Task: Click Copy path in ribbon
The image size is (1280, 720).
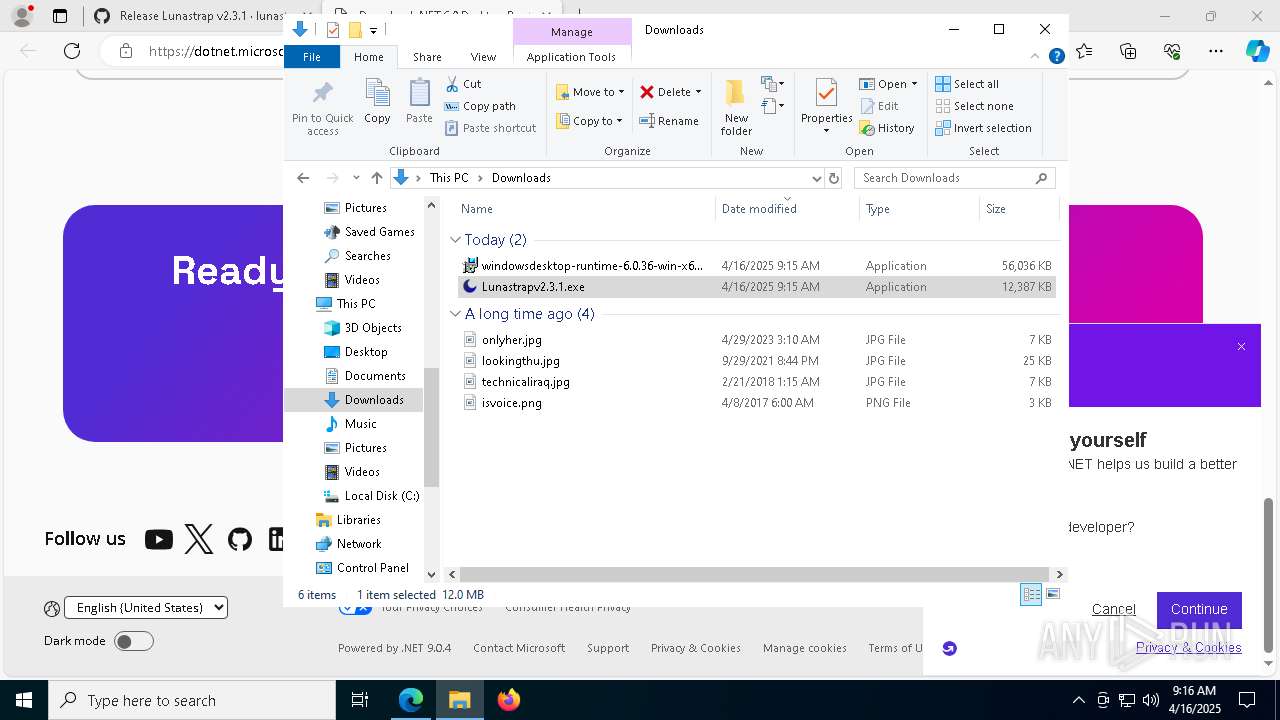Action: pyautogui.click(x=480, y=106)
